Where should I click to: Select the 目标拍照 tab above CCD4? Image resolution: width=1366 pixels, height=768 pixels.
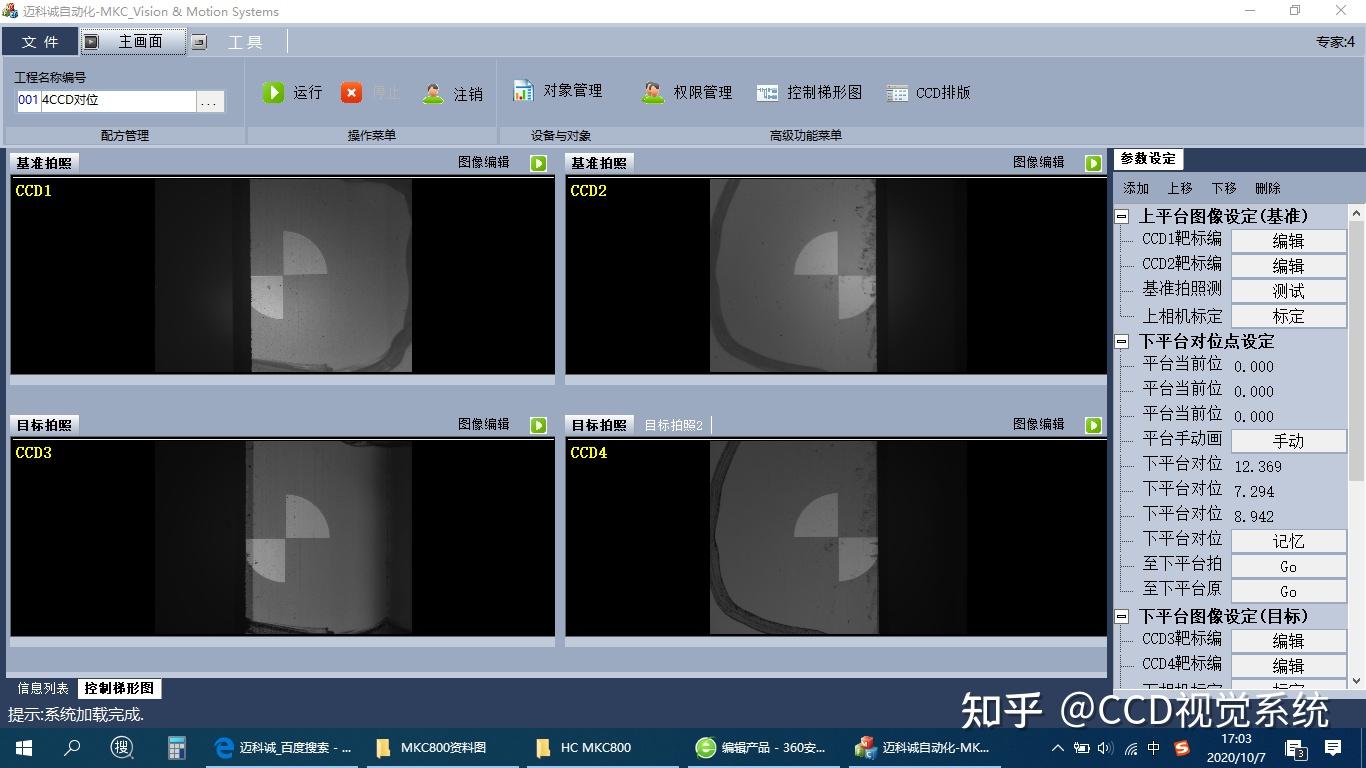click(599, 425)
